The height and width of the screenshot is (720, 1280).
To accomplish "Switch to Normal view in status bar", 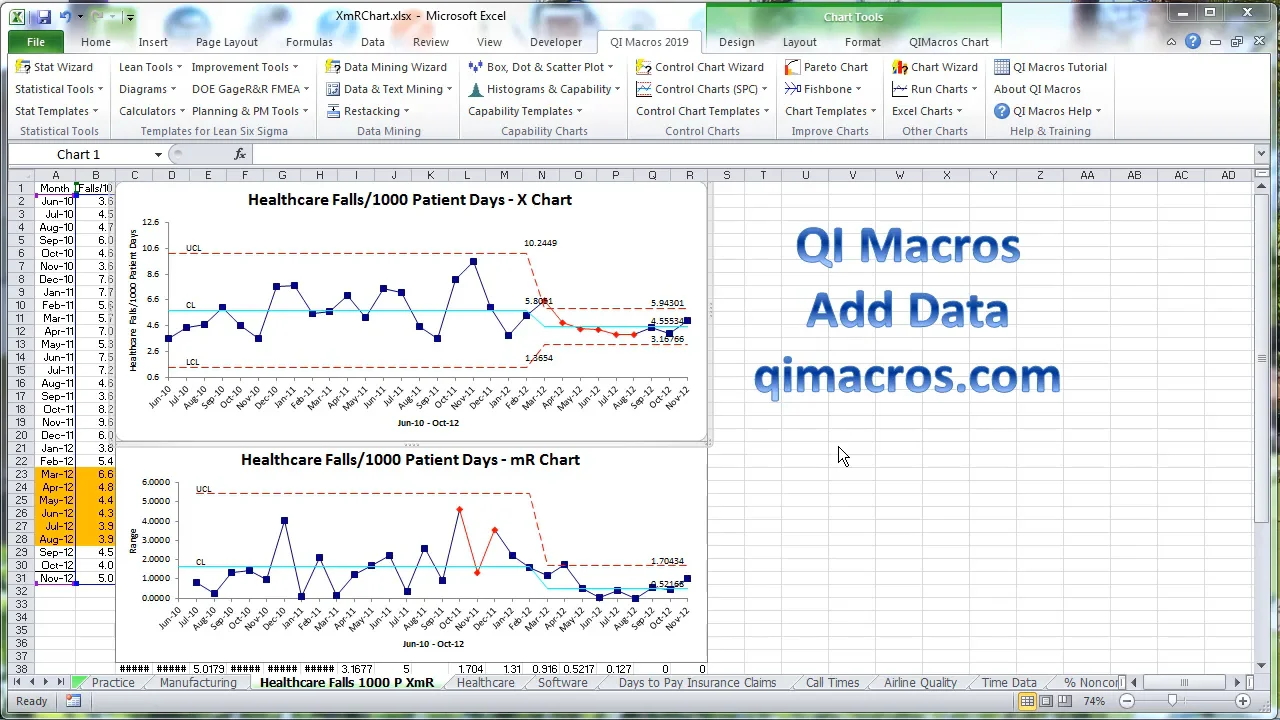I will [1028, 701].
